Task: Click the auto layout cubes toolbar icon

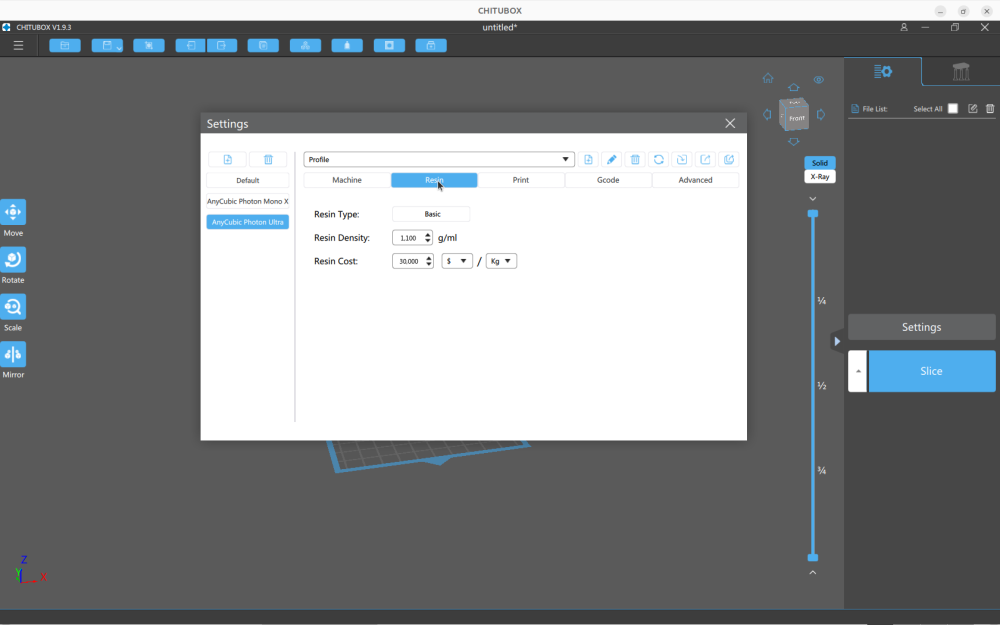Action: click(x=305, y=45)
